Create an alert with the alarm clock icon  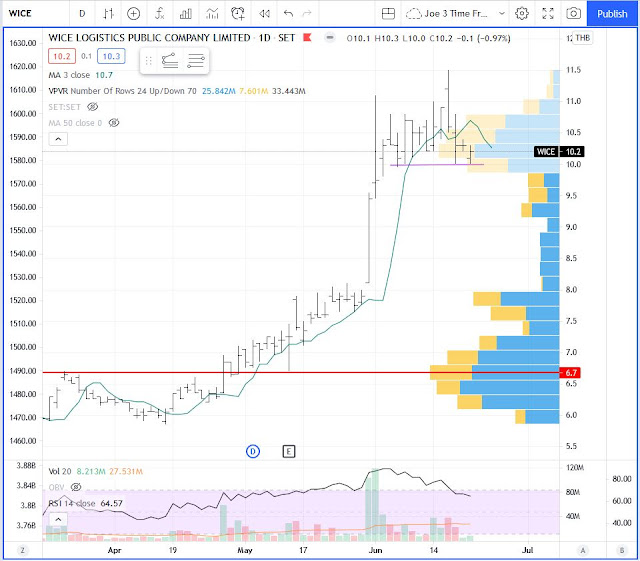pyautogui.click(x=238, y=14)
